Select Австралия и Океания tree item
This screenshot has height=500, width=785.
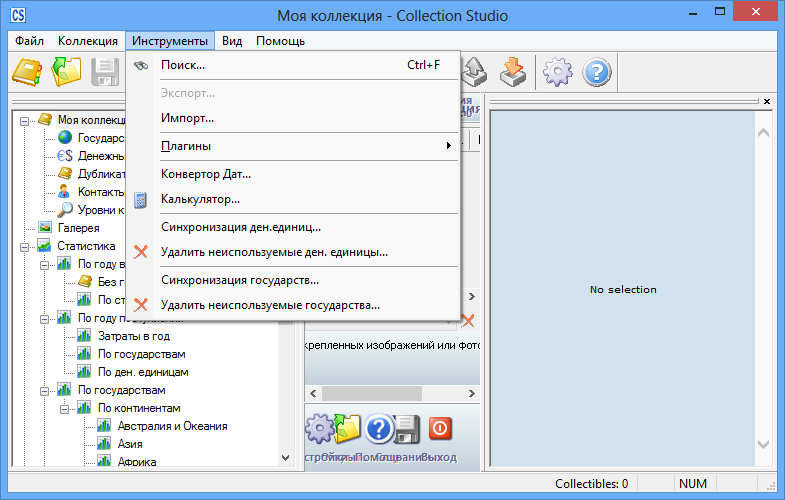coord(172,426)
